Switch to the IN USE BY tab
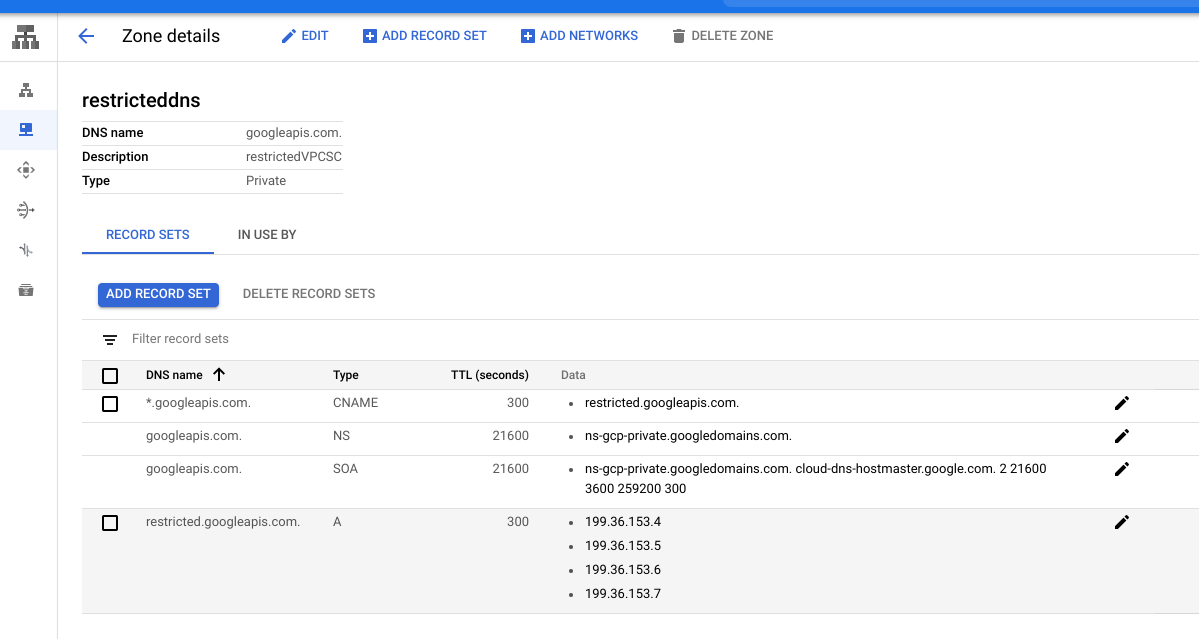 (x=266, y=234)
